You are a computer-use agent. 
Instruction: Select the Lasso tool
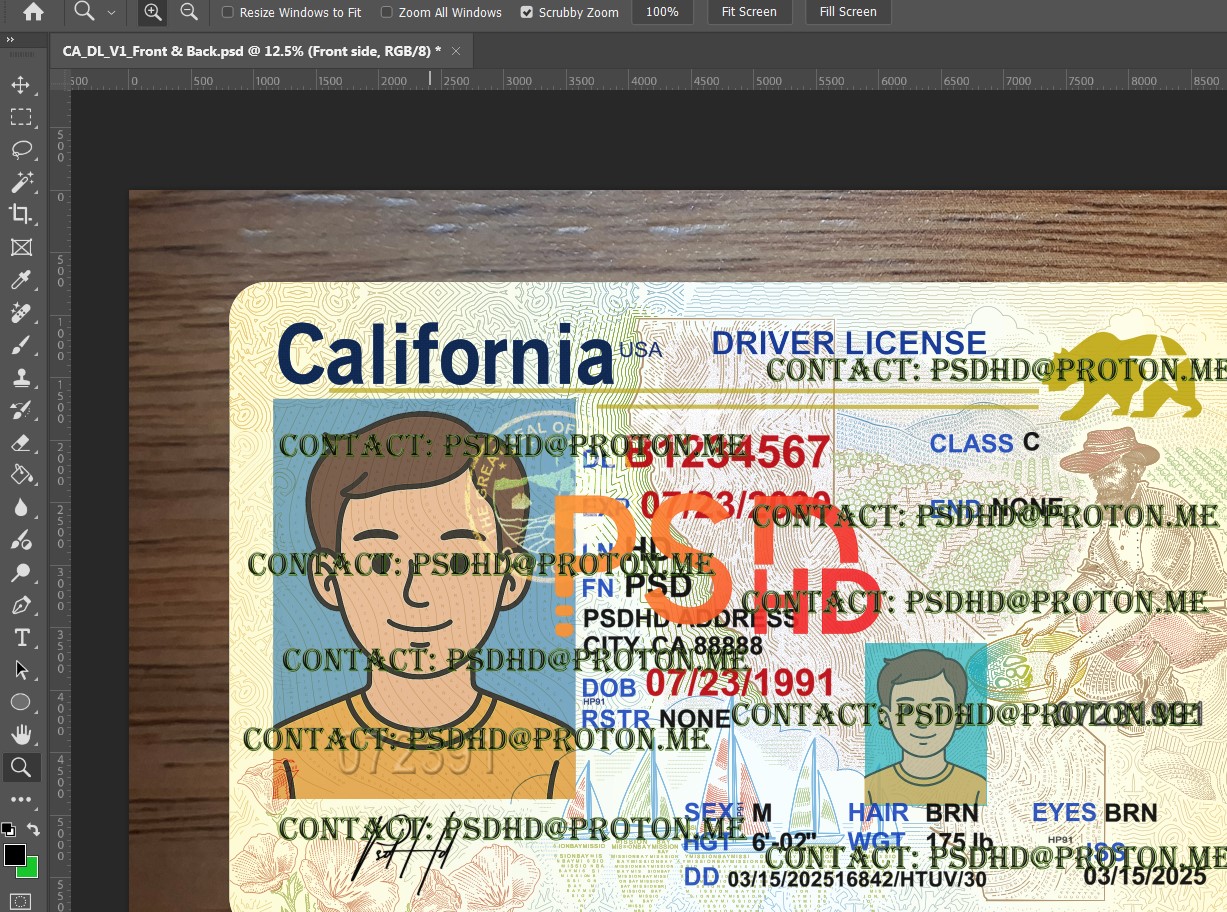pyautogui.click(x=22, y=150)
